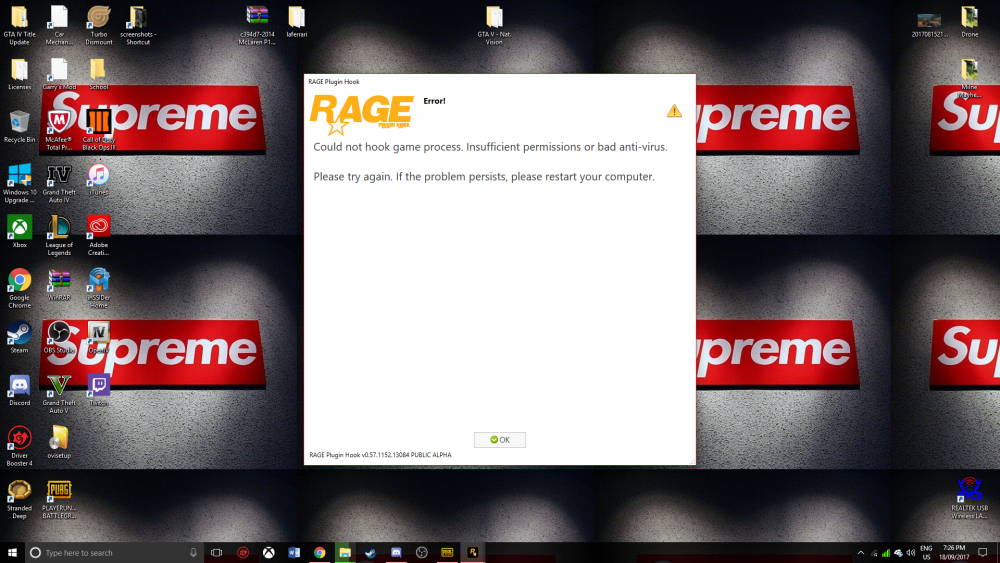This screenshot has height=563, width=1000.
Task: Open the Windows Start menu
Action: (12, 552)
